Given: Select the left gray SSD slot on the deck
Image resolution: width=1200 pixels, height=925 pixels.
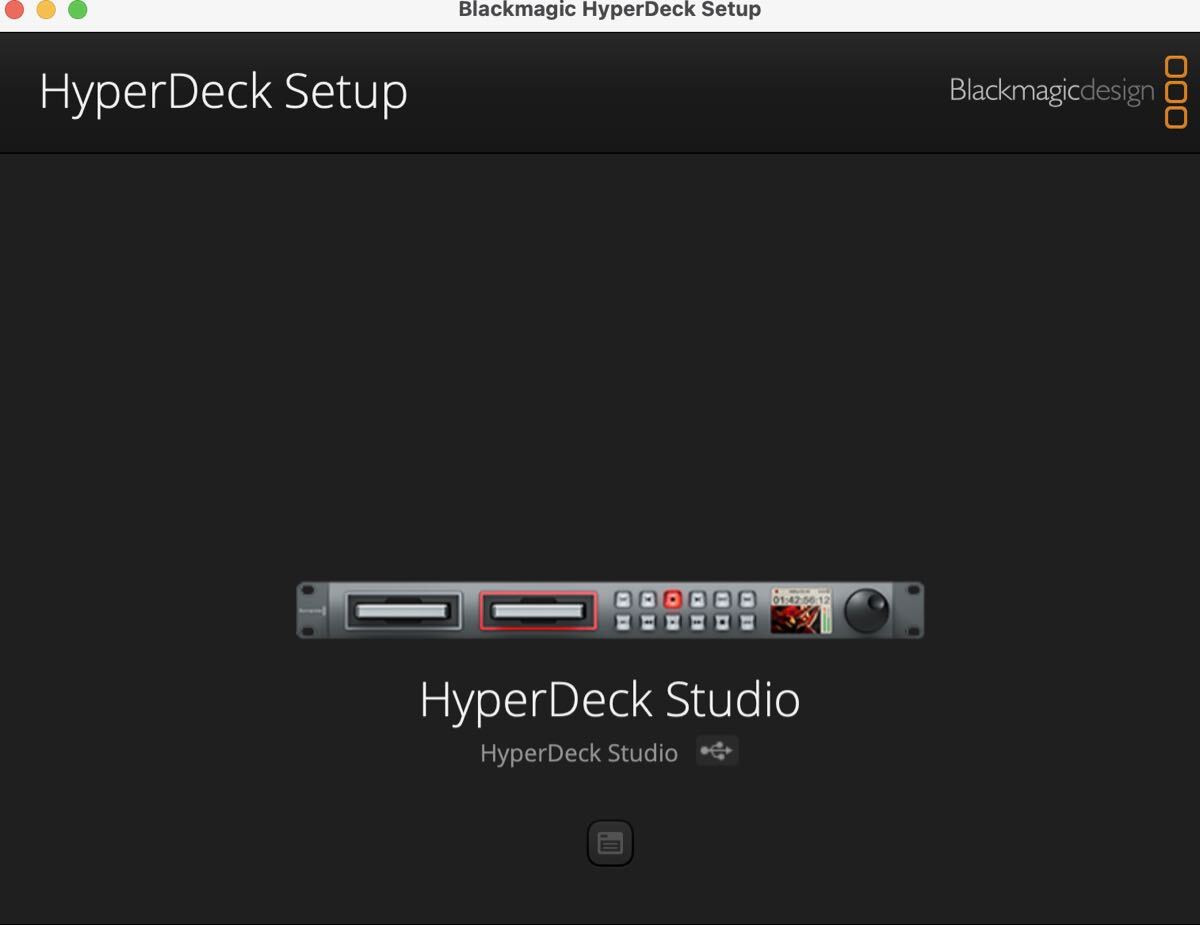Looking at the screenshot, I should click(404, 610).
